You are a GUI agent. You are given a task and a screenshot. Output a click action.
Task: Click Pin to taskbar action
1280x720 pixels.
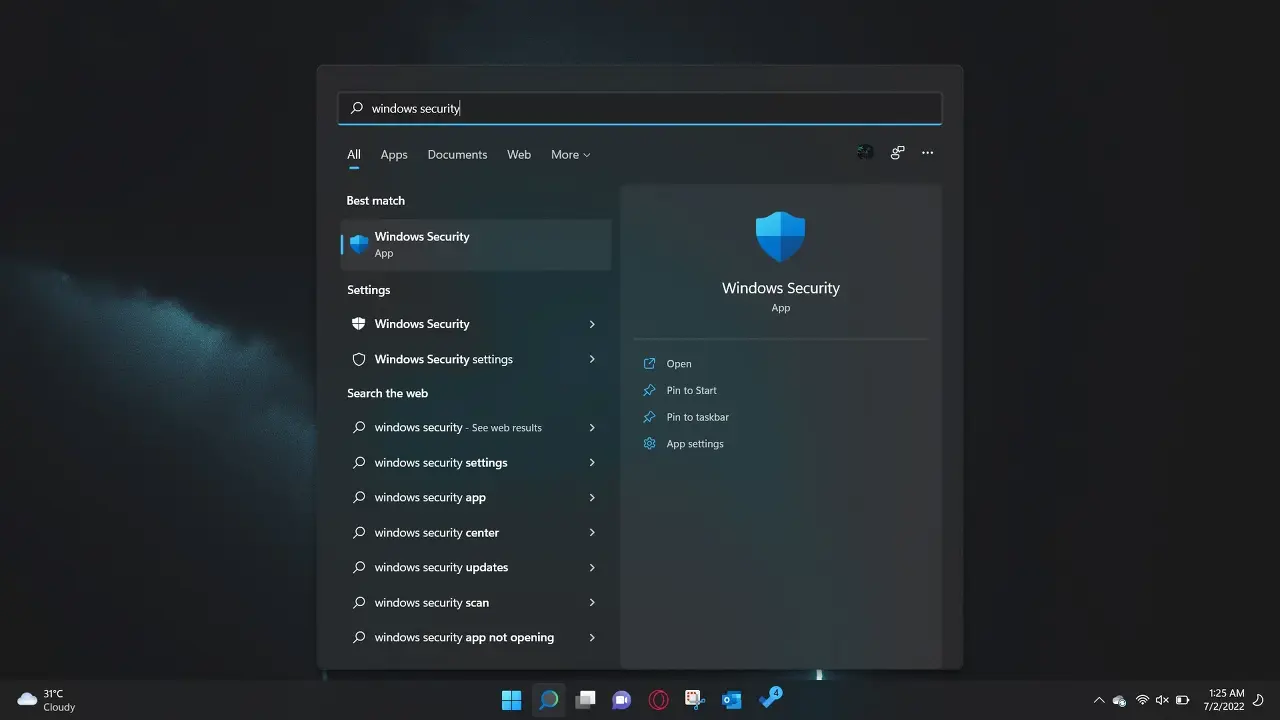click(698, 417)
